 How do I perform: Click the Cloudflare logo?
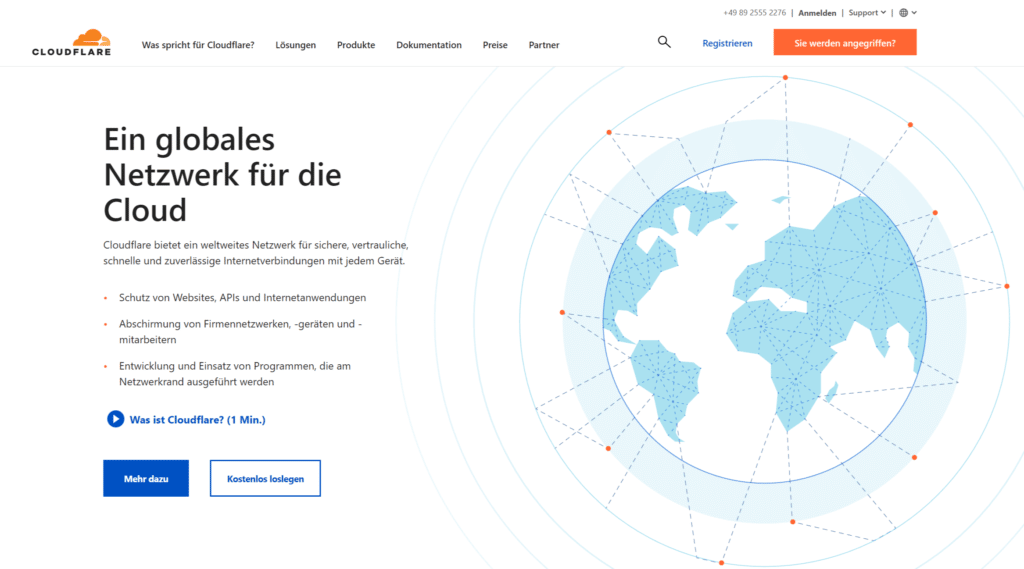point(72,42)
